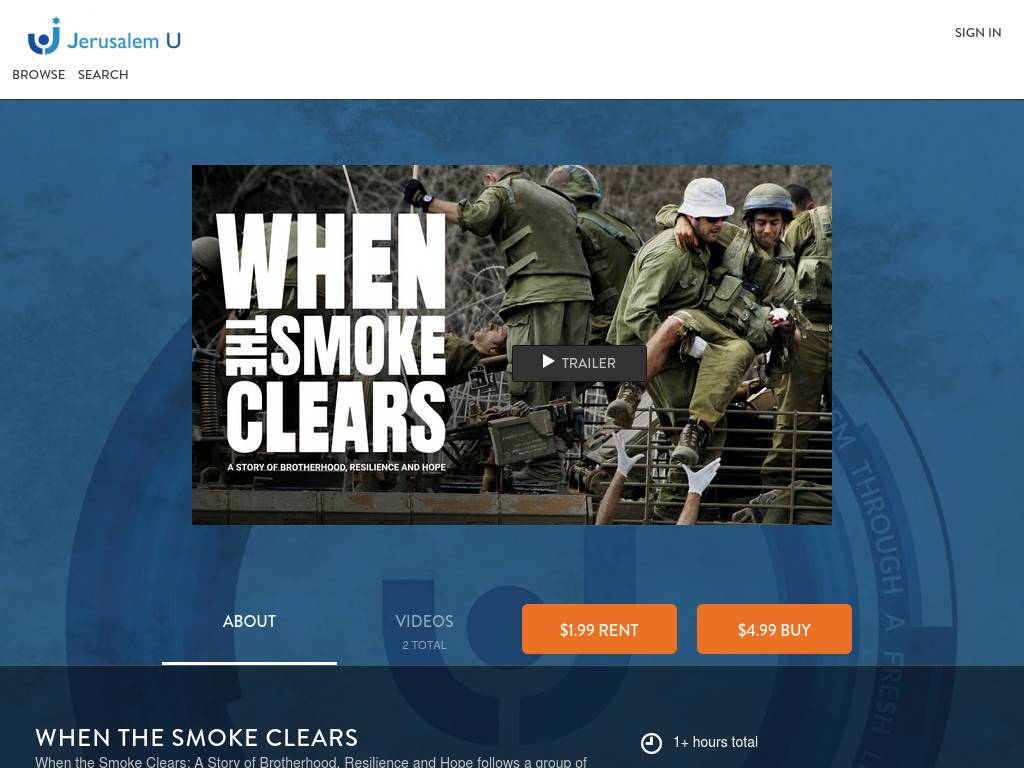Click the Jerusalem U wordmark text
This screenshot has height=768, width=1024.
click(124, 40)
